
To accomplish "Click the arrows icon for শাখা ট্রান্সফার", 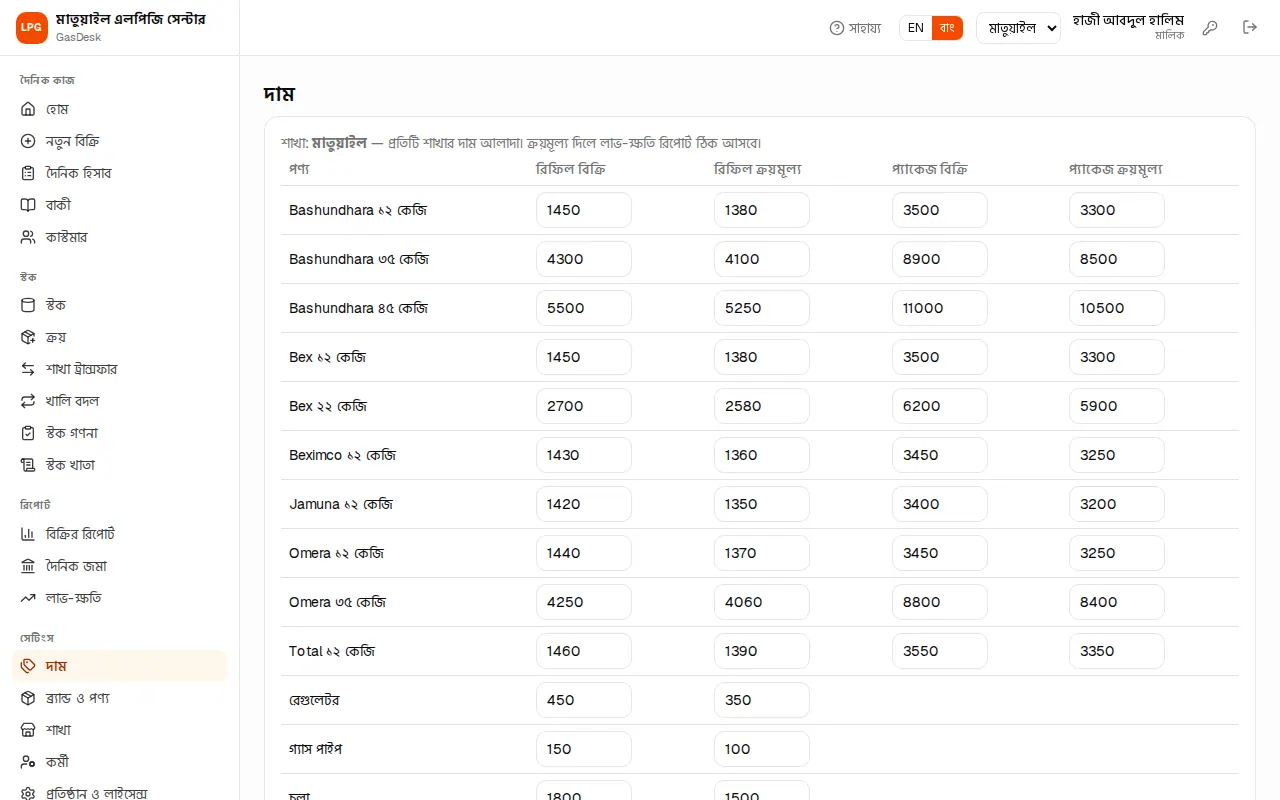I will (x=28, y=369).
